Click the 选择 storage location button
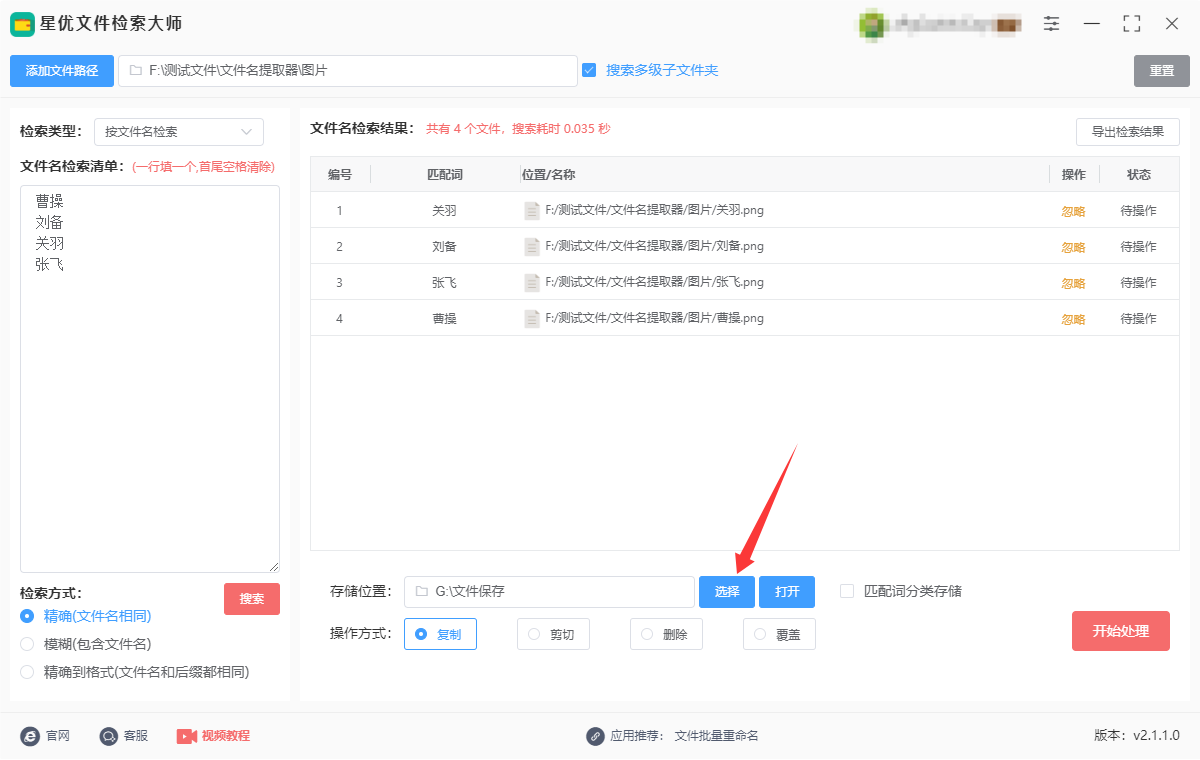Image resolution: width=1200 pixels, height=760 pixels. click(727, 592)
